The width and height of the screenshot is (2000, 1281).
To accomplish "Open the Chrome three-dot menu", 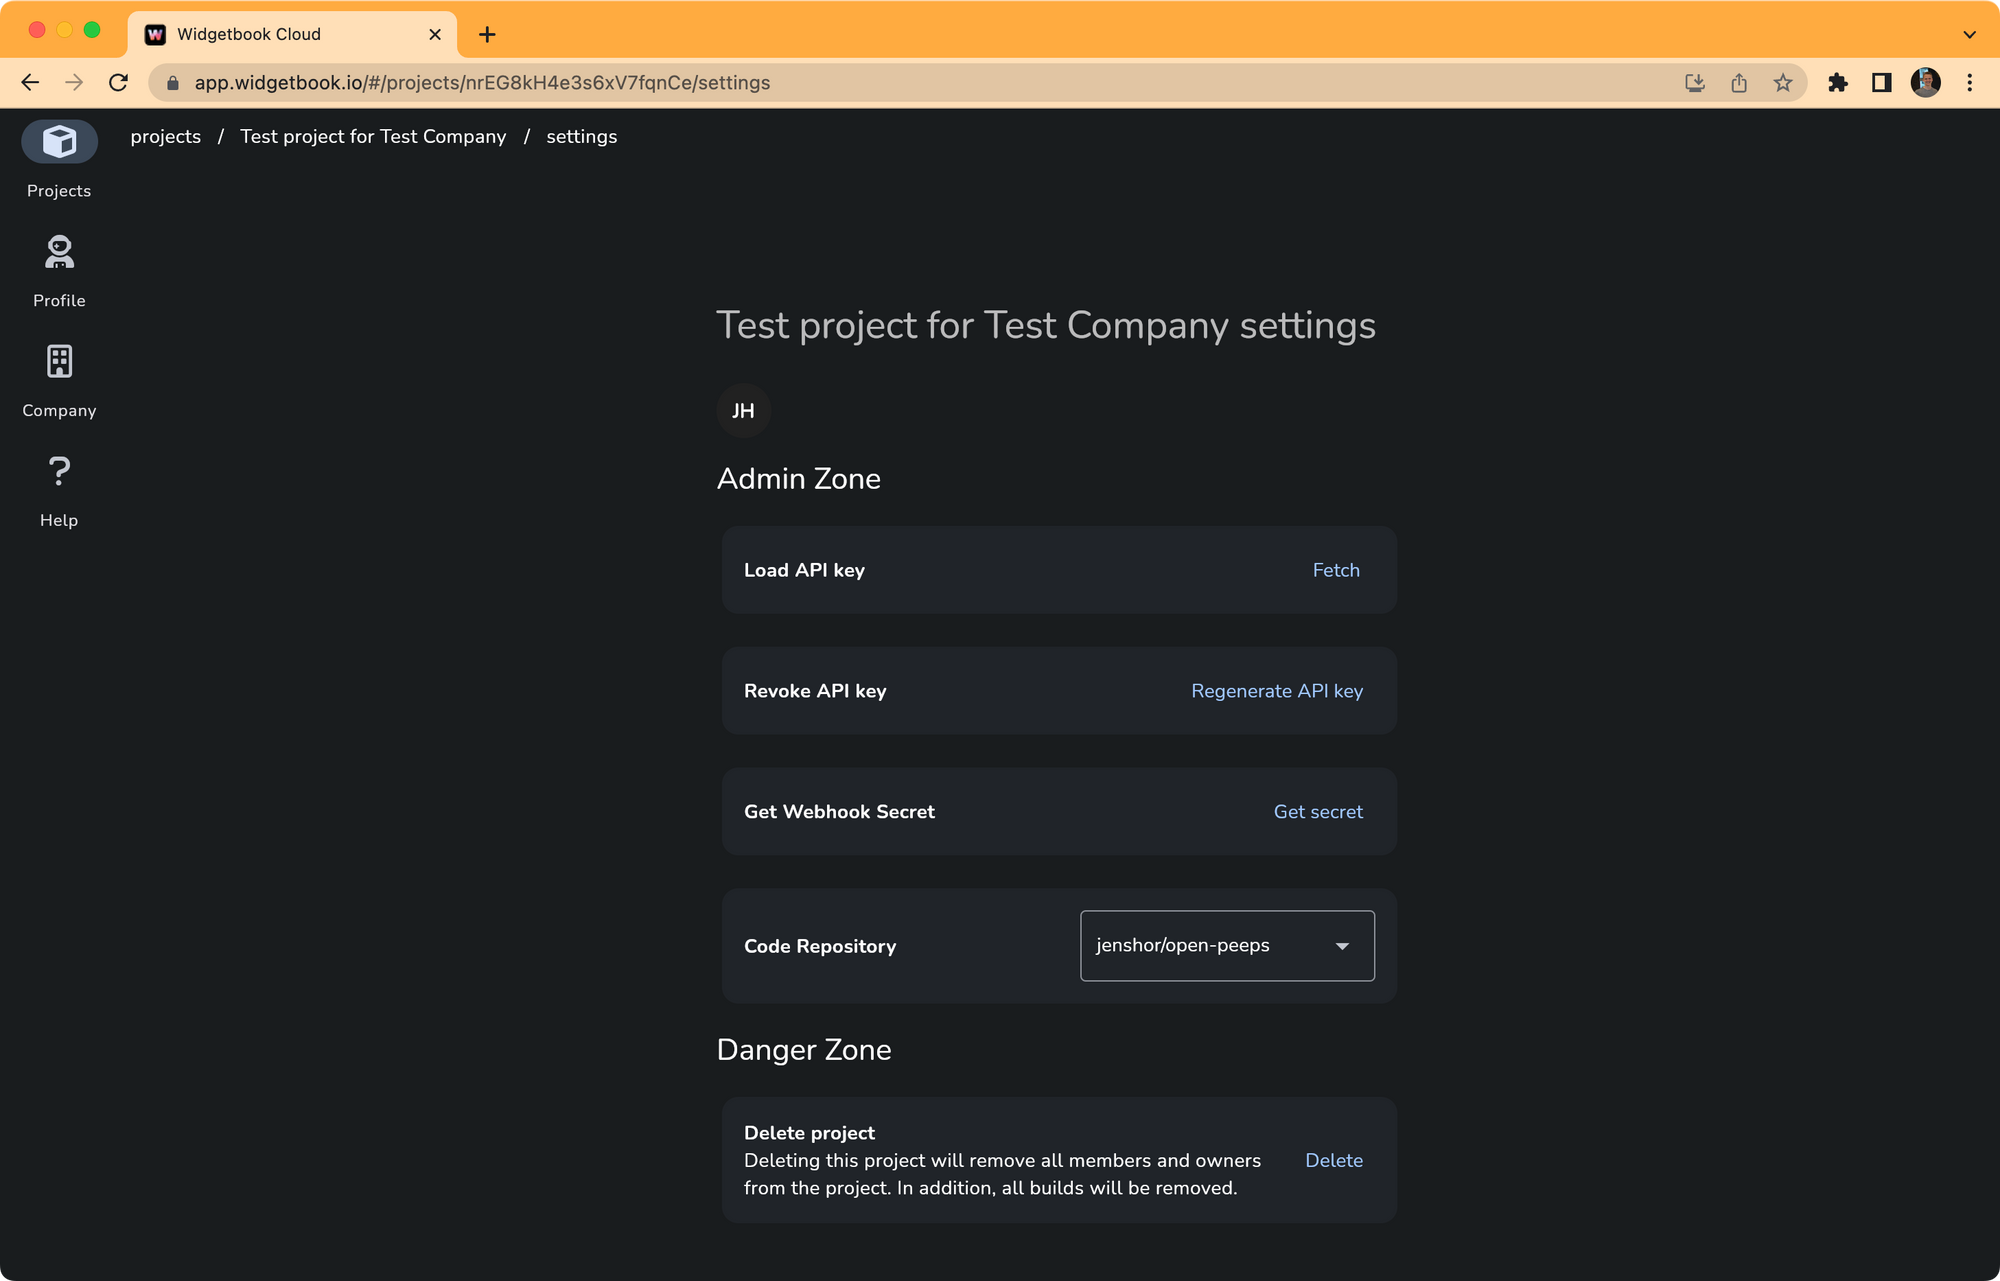I will [x=1969, y=83].
